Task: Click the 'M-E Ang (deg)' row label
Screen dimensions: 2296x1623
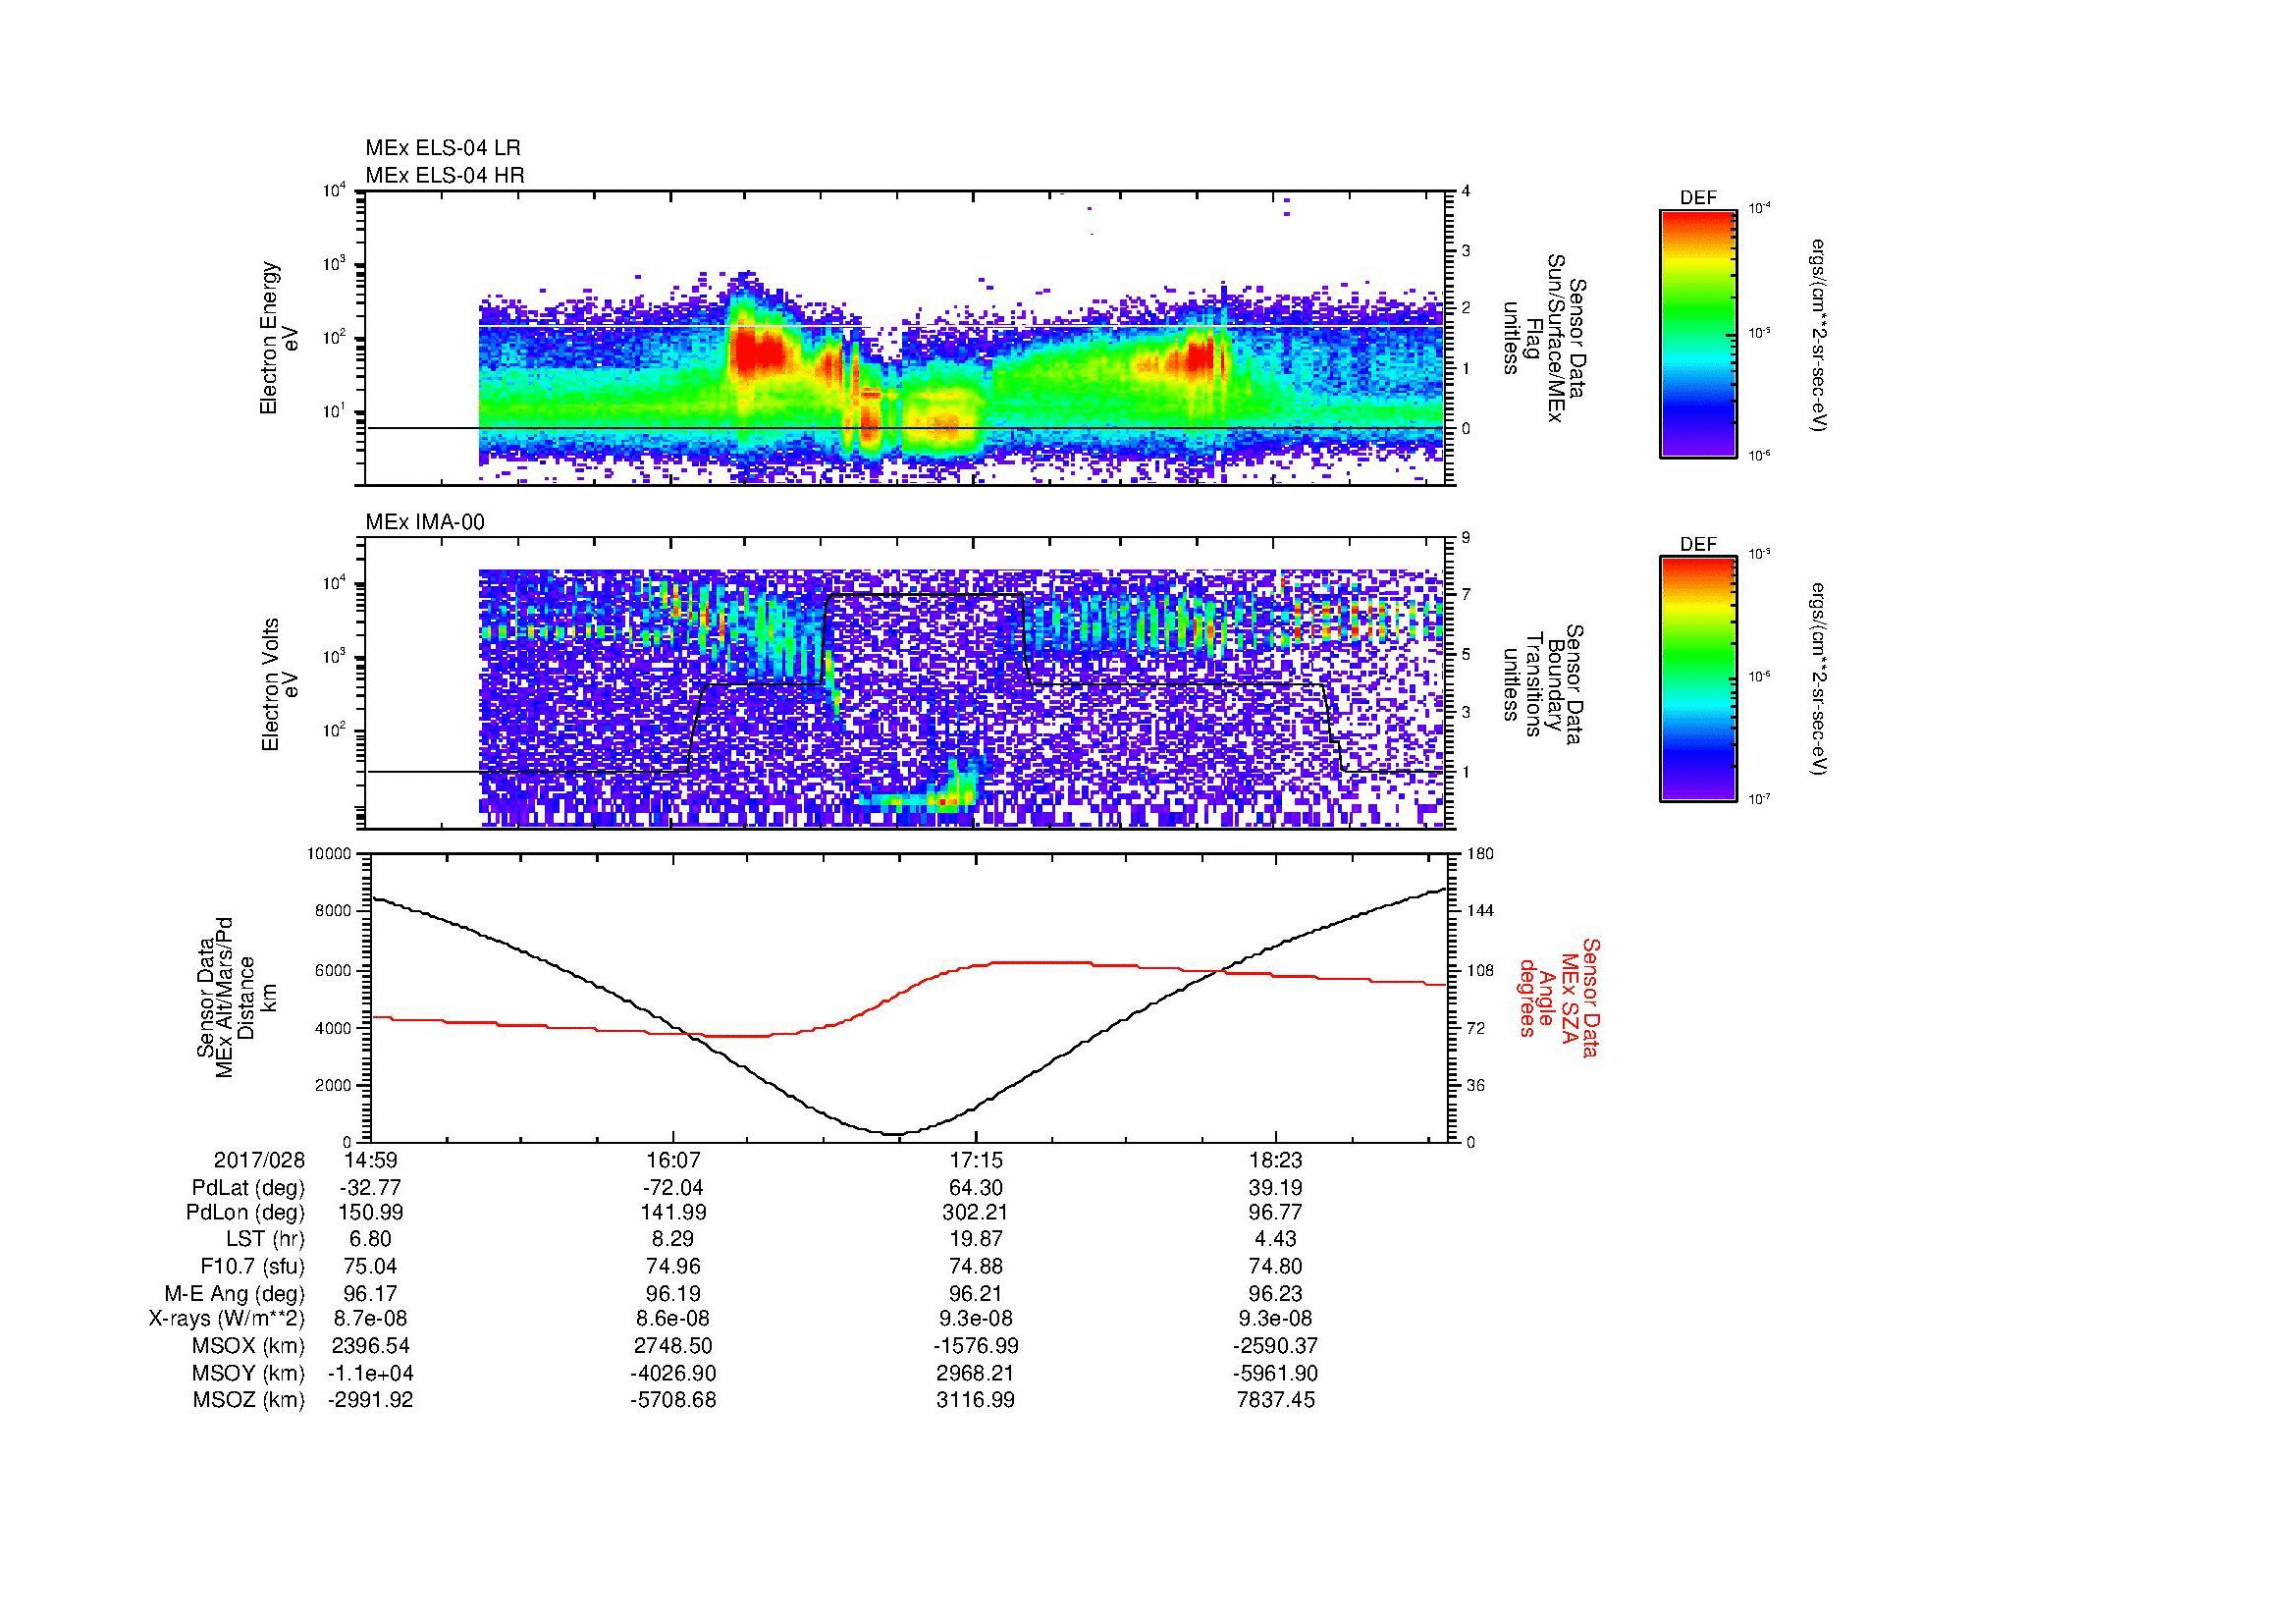Action: 234,1294
